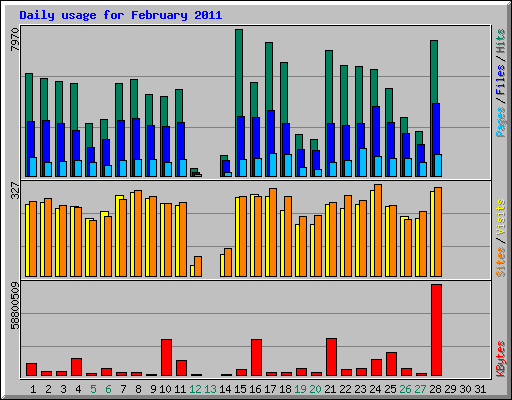Image resolution: width=512 pixels, height=400 pixels.
Task: Click day 16 on the date axis
Action: tap(255, 389)
